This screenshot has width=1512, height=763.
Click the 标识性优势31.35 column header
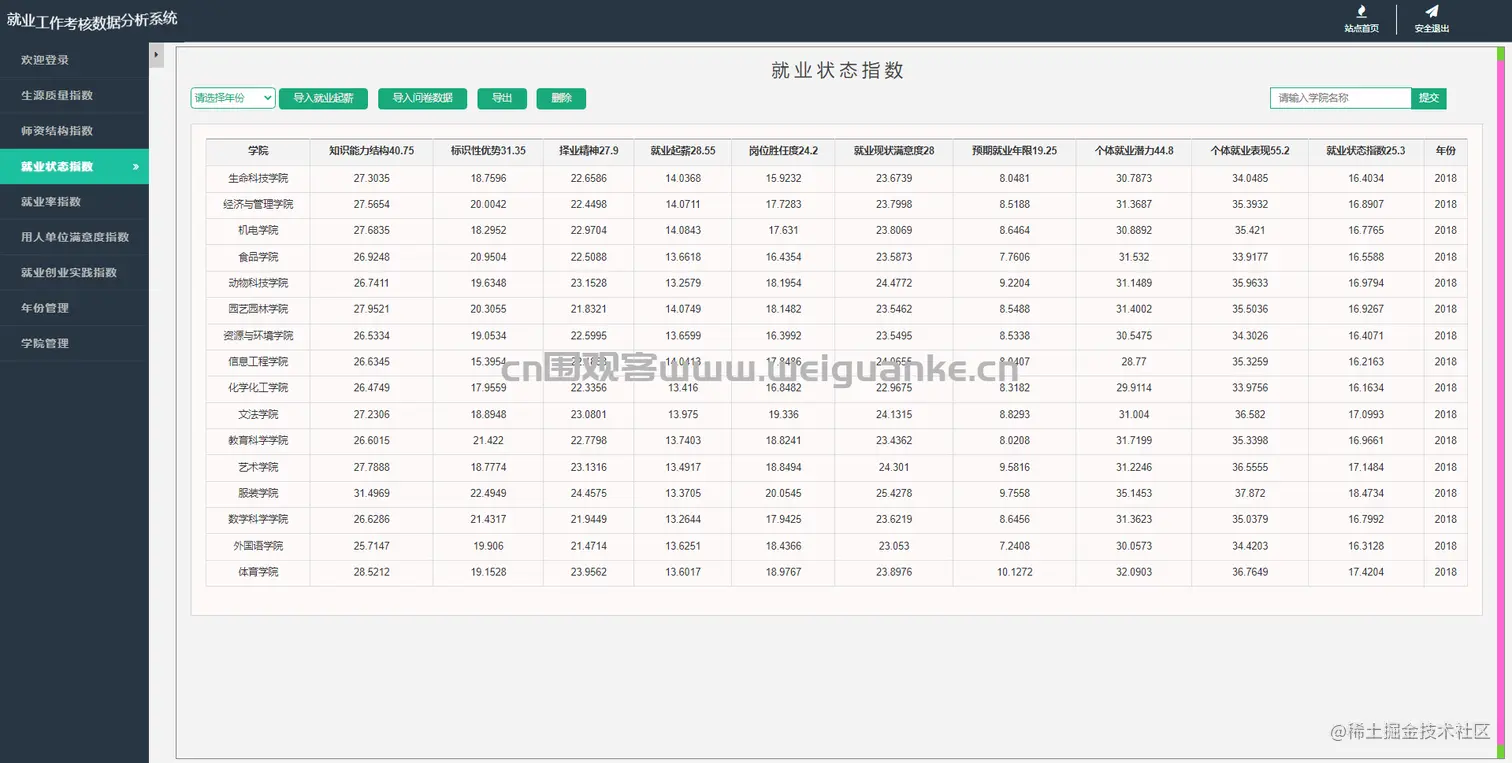coord(488,151)
